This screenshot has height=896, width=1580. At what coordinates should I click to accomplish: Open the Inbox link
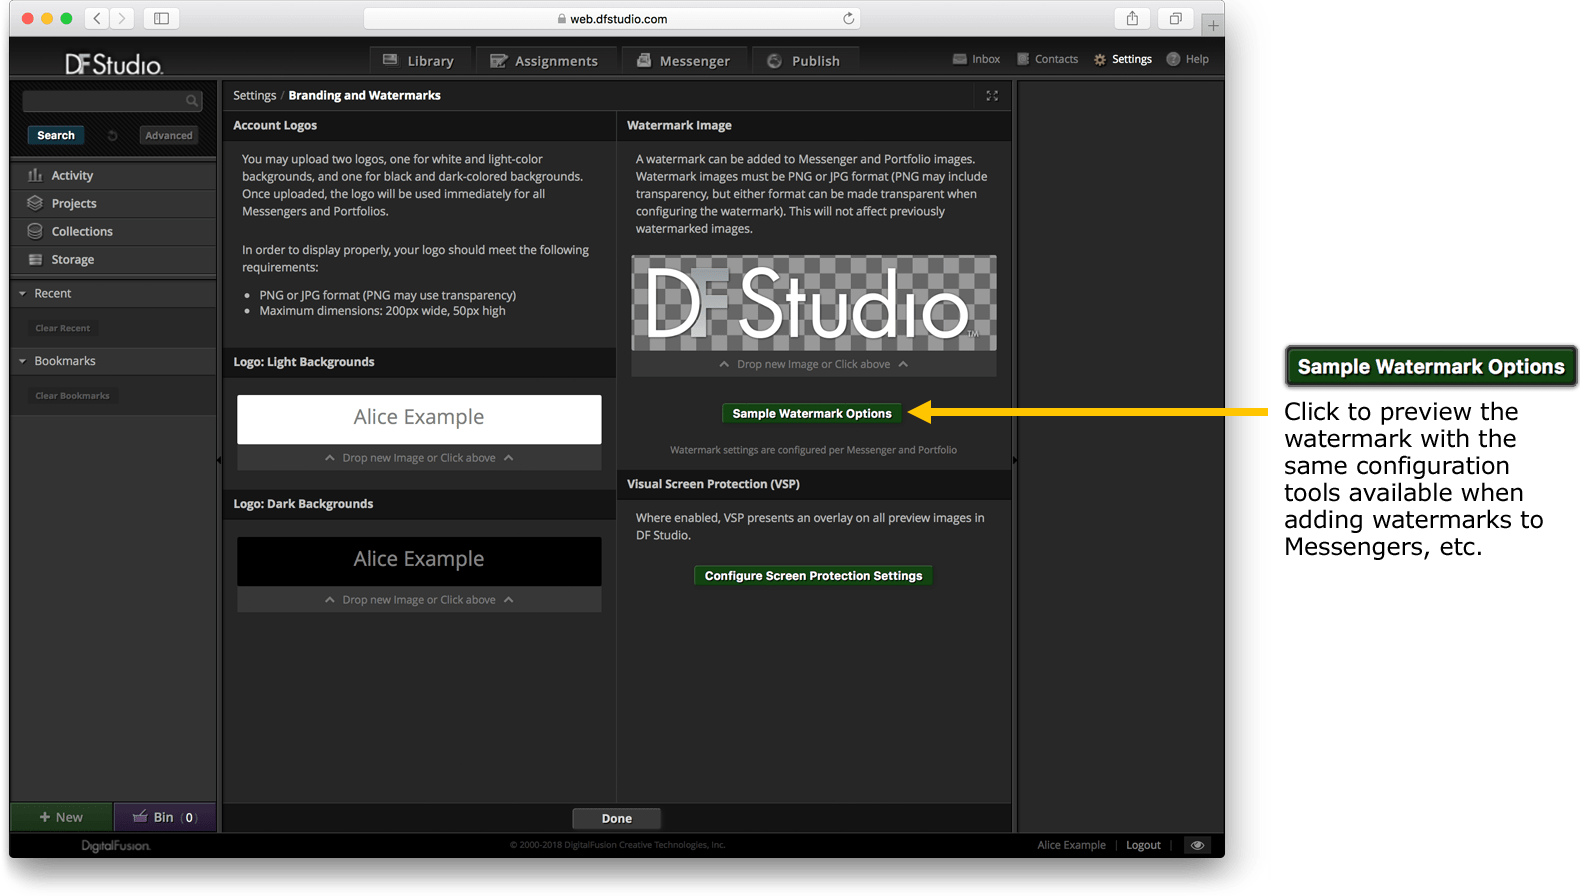(977, 59)
